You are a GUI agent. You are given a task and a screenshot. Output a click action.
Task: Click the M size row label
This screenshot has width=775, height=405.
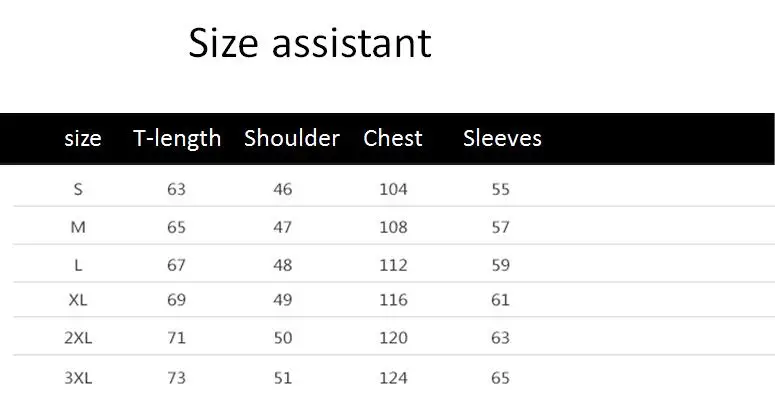[x=78, y=227]
